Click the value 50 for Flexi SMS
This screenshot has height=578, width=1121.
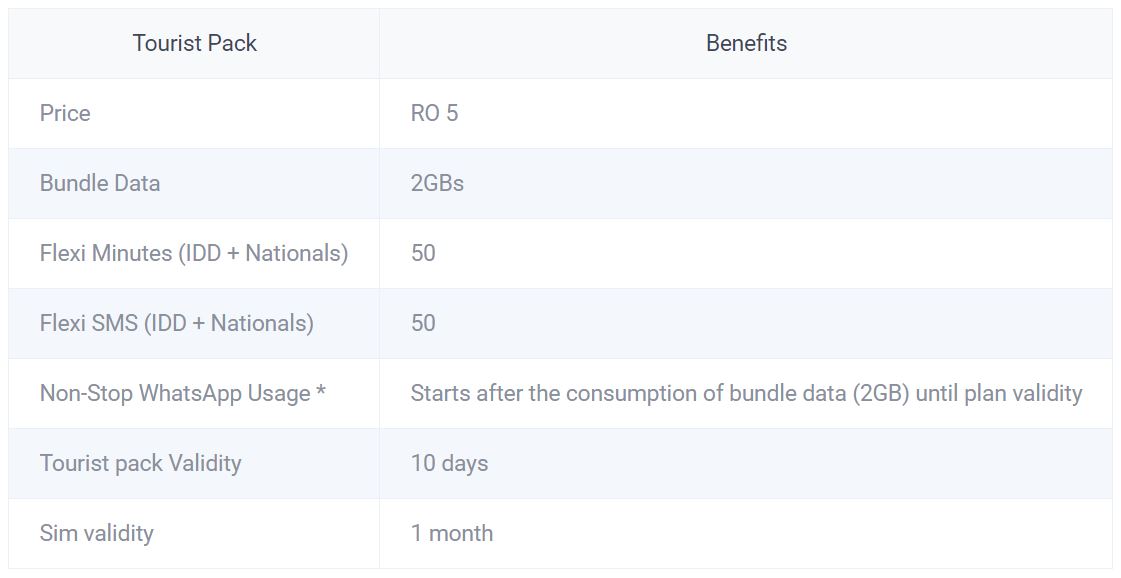tap(423, 323)
